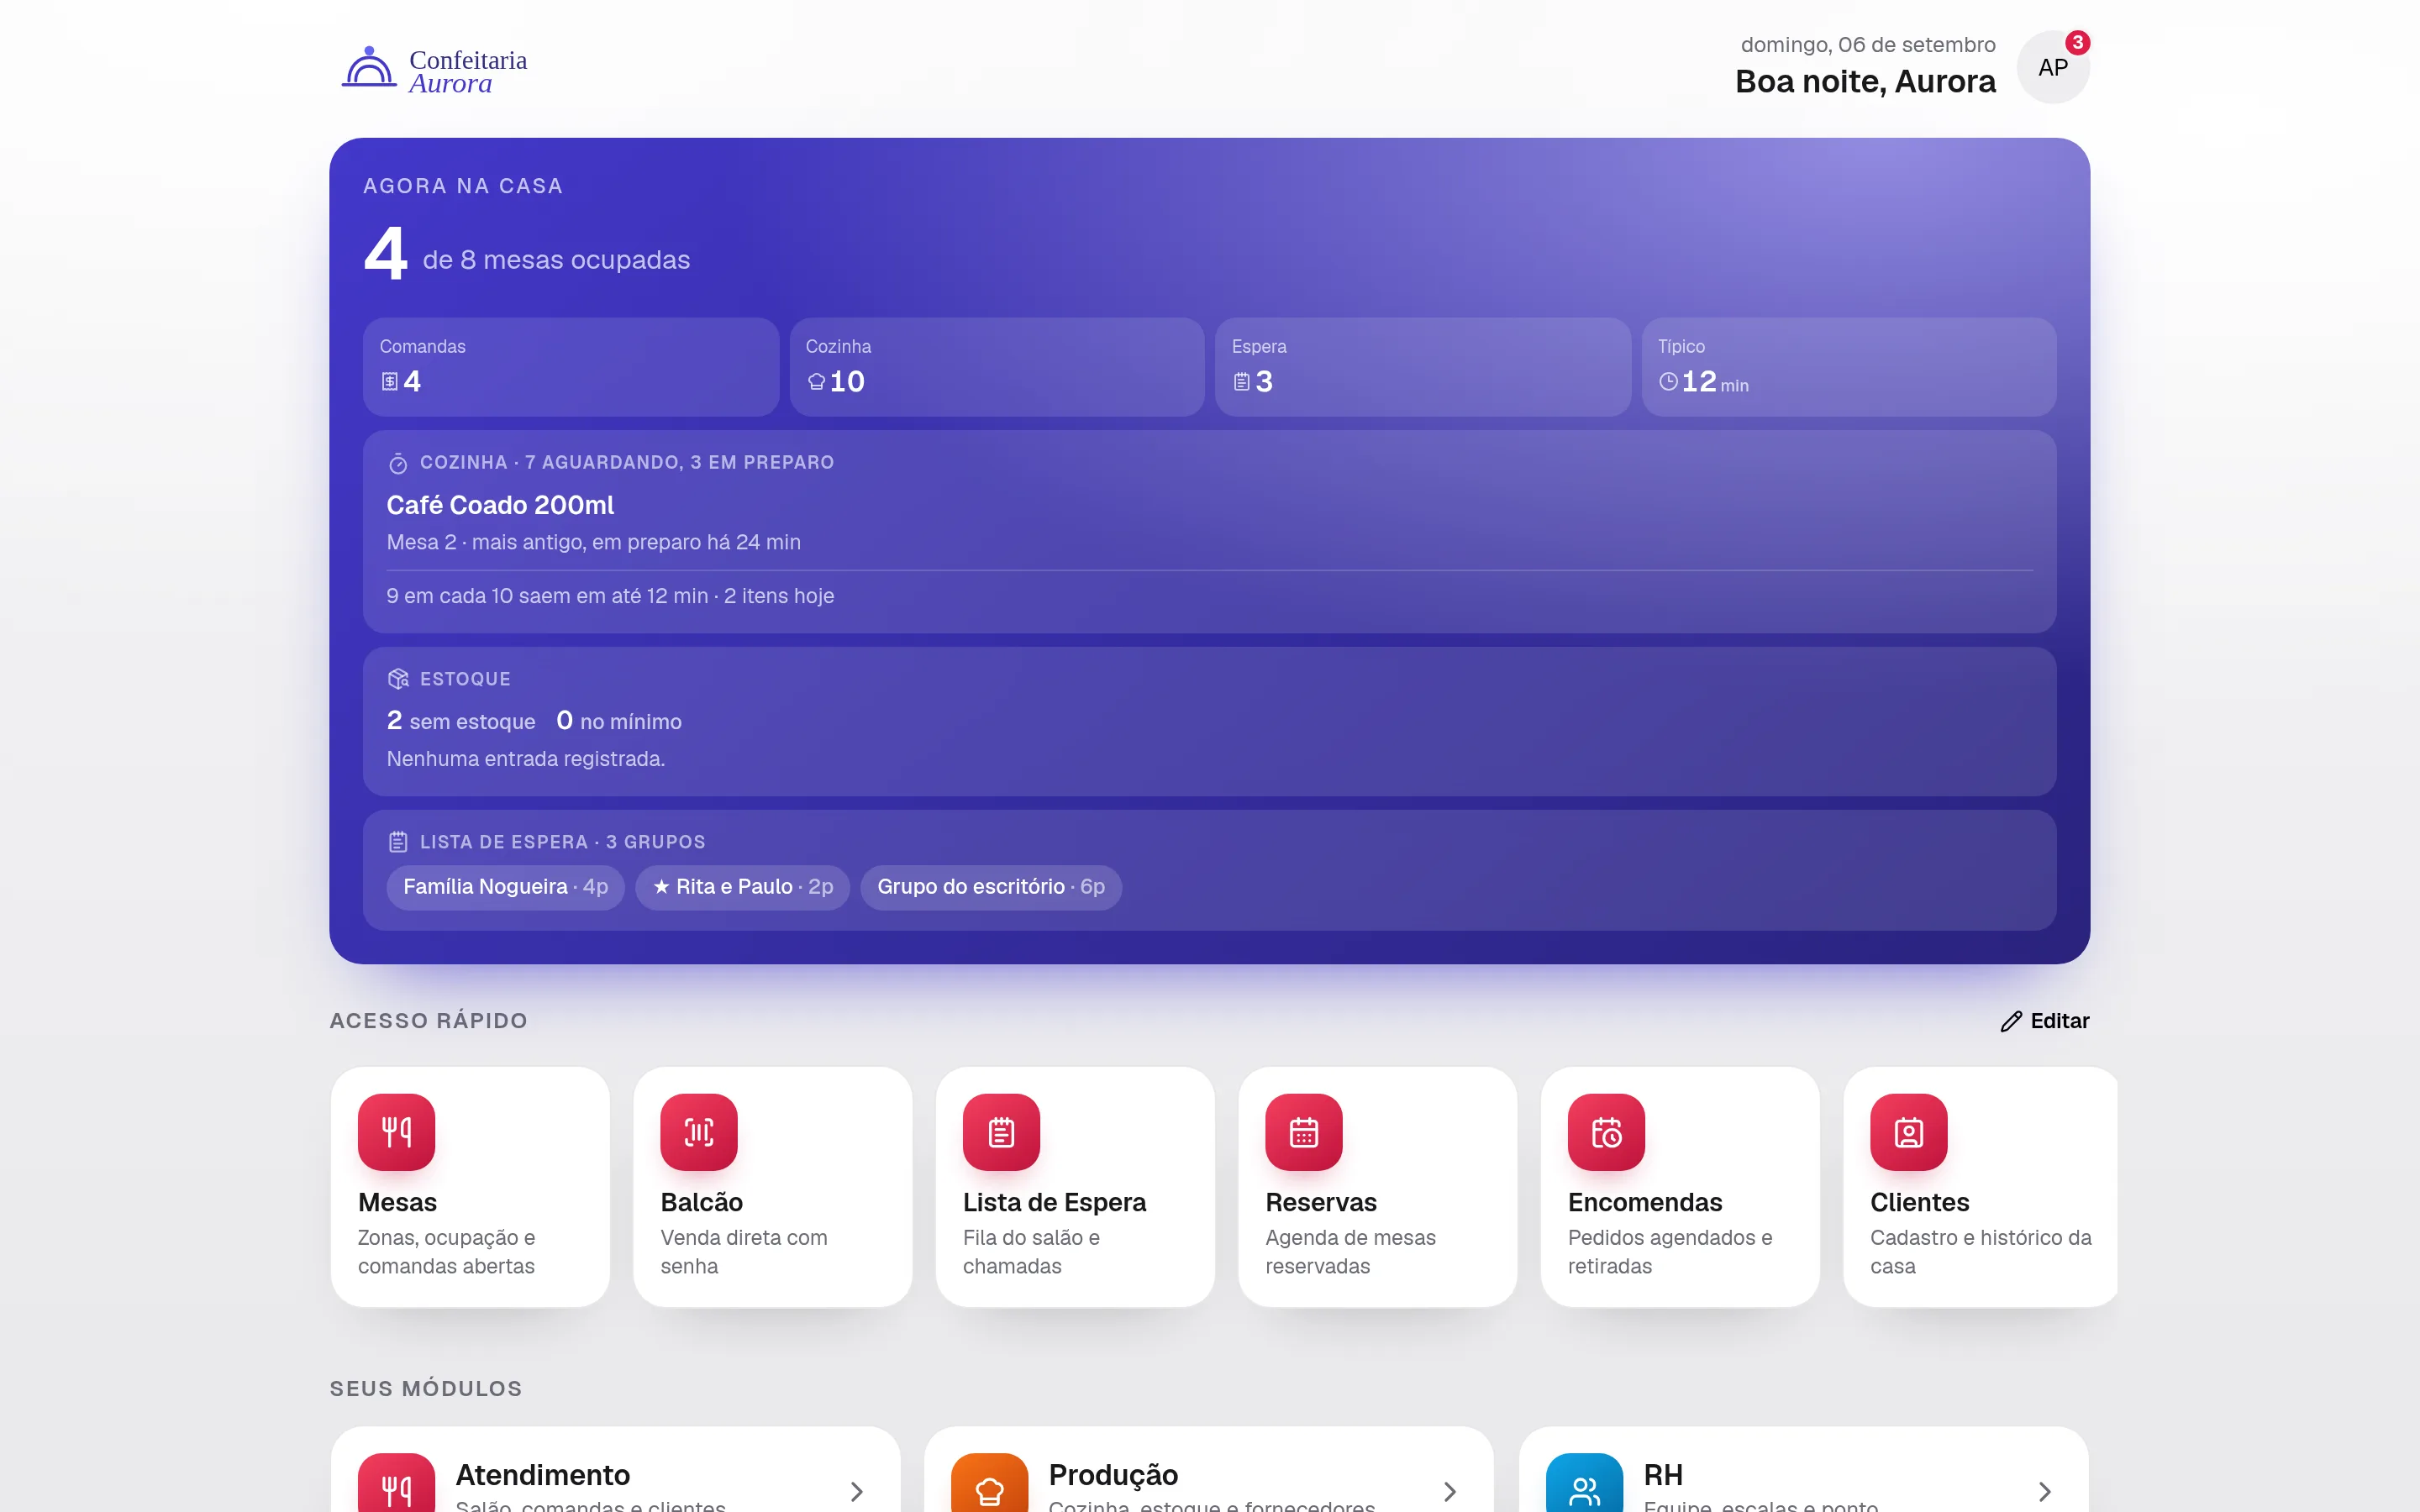Click the "Mesa 2 · mais antigo" detail line
The height and width of the screenshot is (1512, 2420).
tap(594, 542)
